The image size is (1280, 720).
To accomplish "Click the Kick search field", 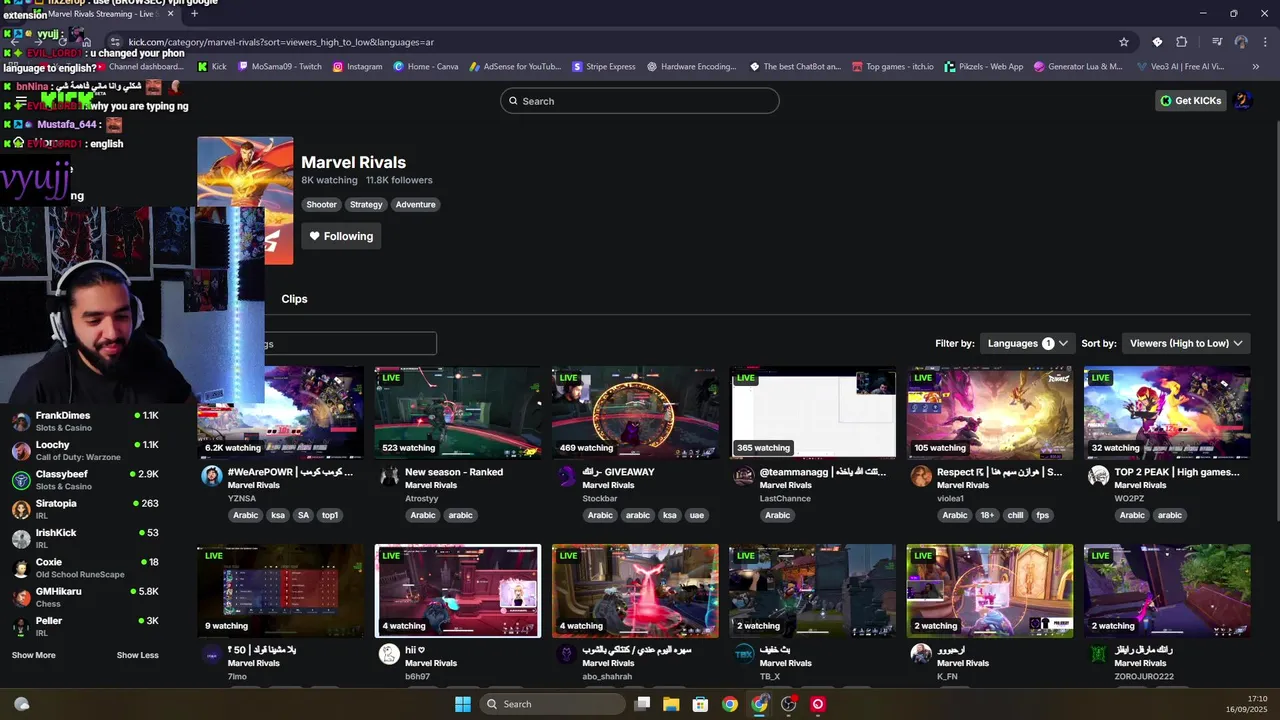I will 640,101.
